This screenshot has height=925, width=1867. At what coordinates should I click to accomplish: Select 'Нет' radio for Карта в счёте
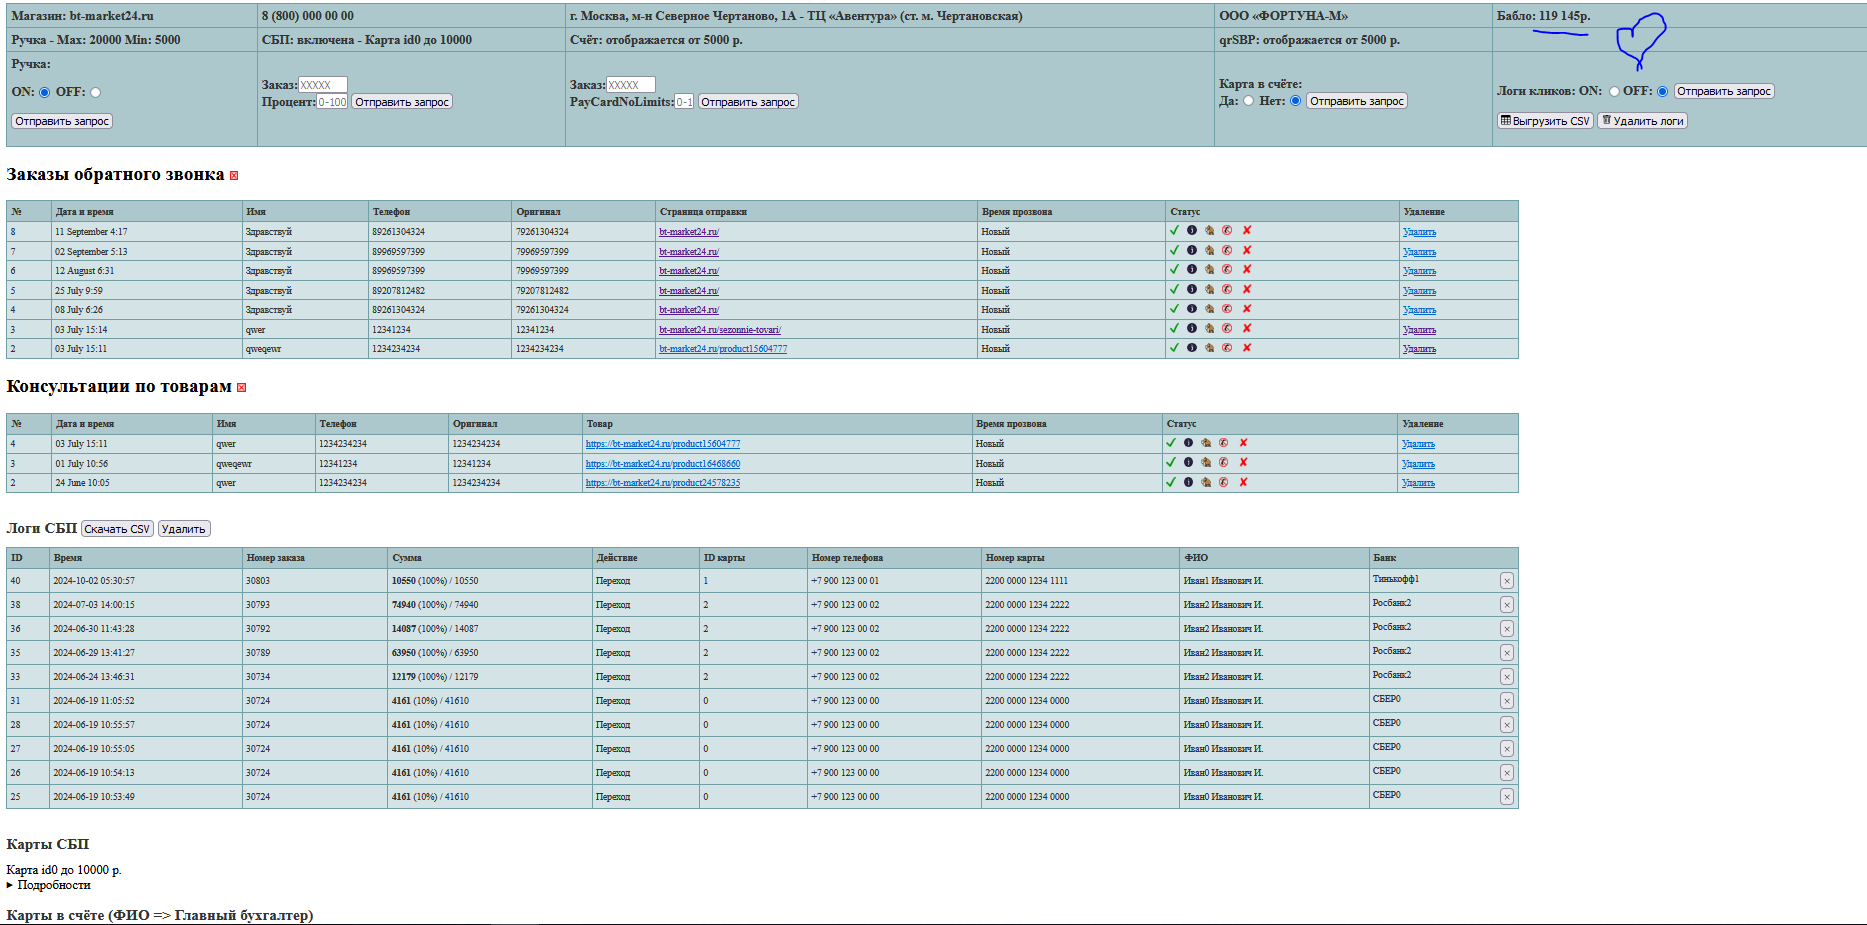(x=1296, y=101)
